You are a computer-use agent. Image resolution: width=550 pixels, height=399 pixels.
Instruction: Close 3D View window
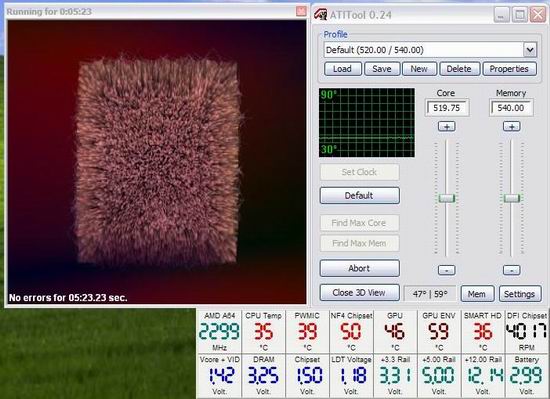pos(360,292)
